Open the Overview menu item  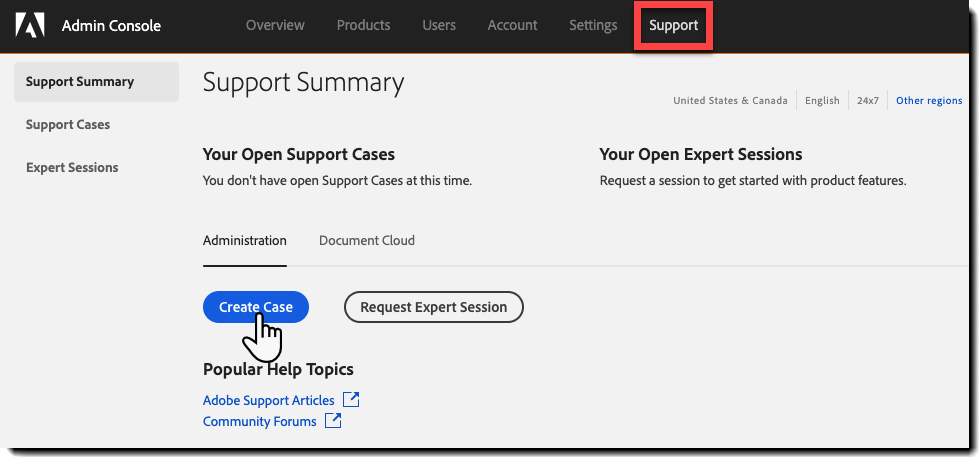click(275, 25)
